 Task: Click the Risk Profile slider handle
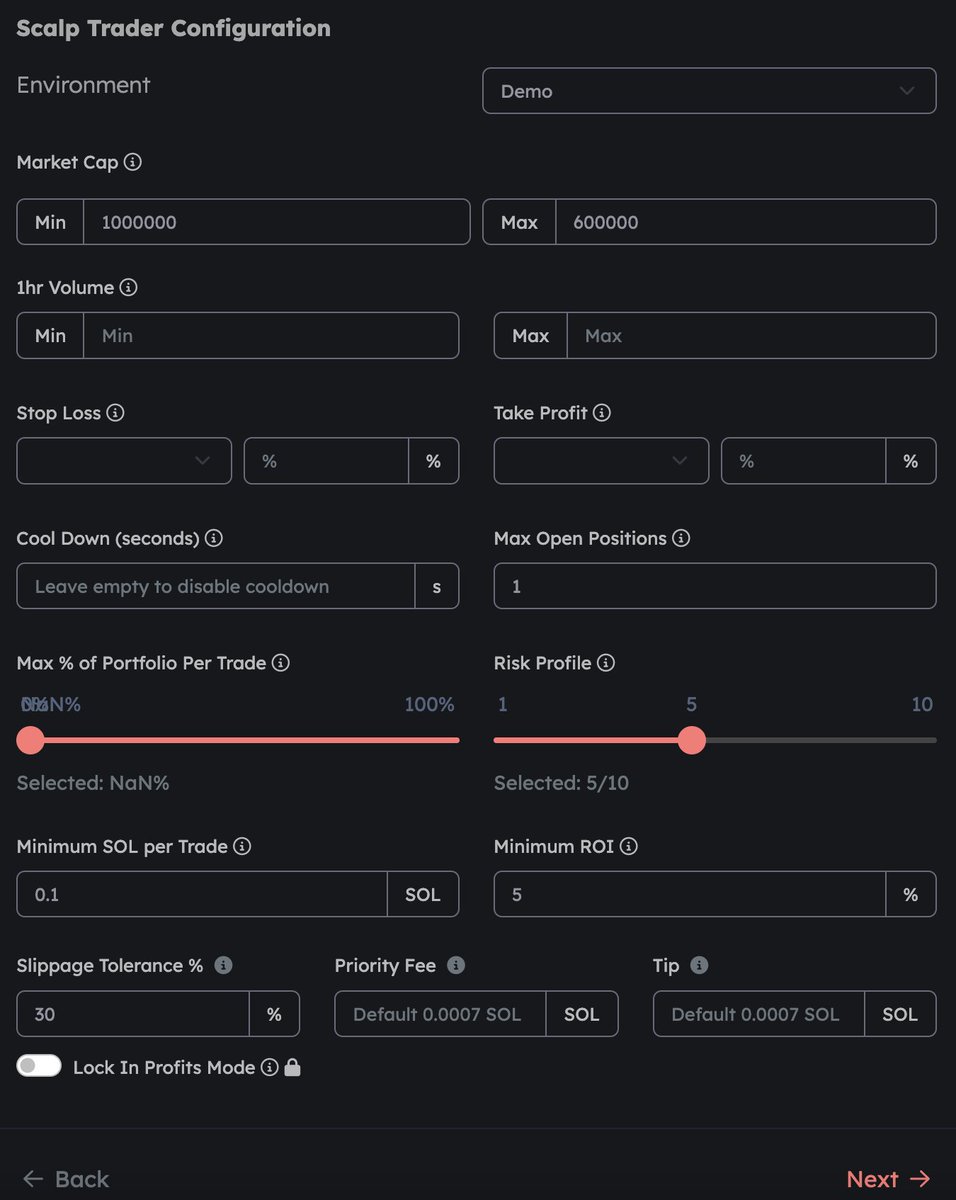coord(691,740)
